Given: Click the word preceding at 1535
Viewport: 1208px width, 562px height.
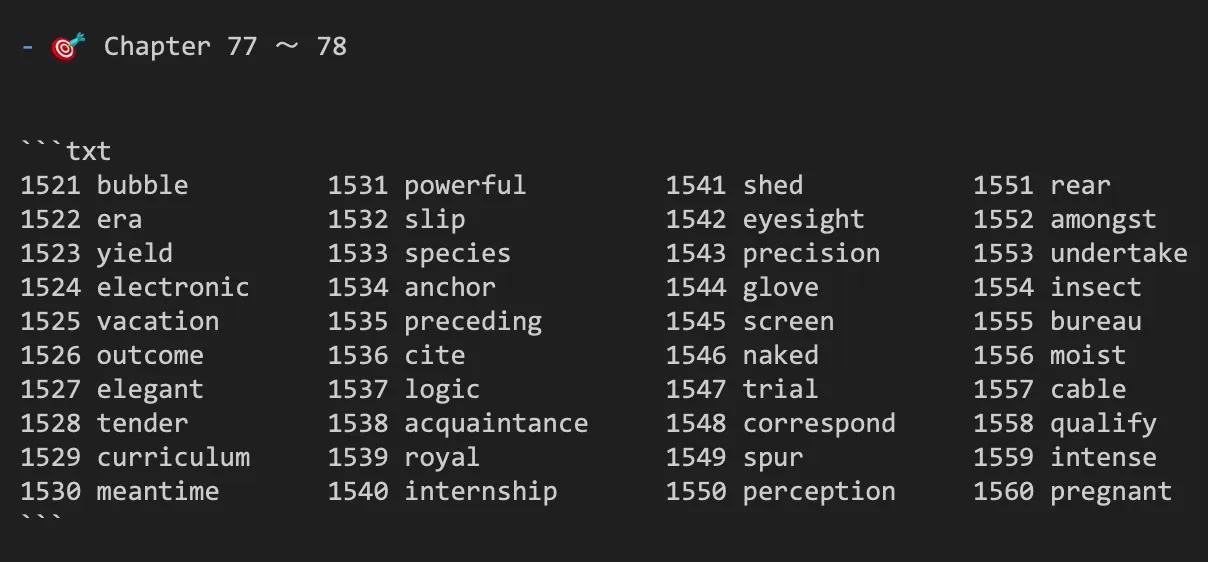Looking at the screenshot, I should (473, 321).
